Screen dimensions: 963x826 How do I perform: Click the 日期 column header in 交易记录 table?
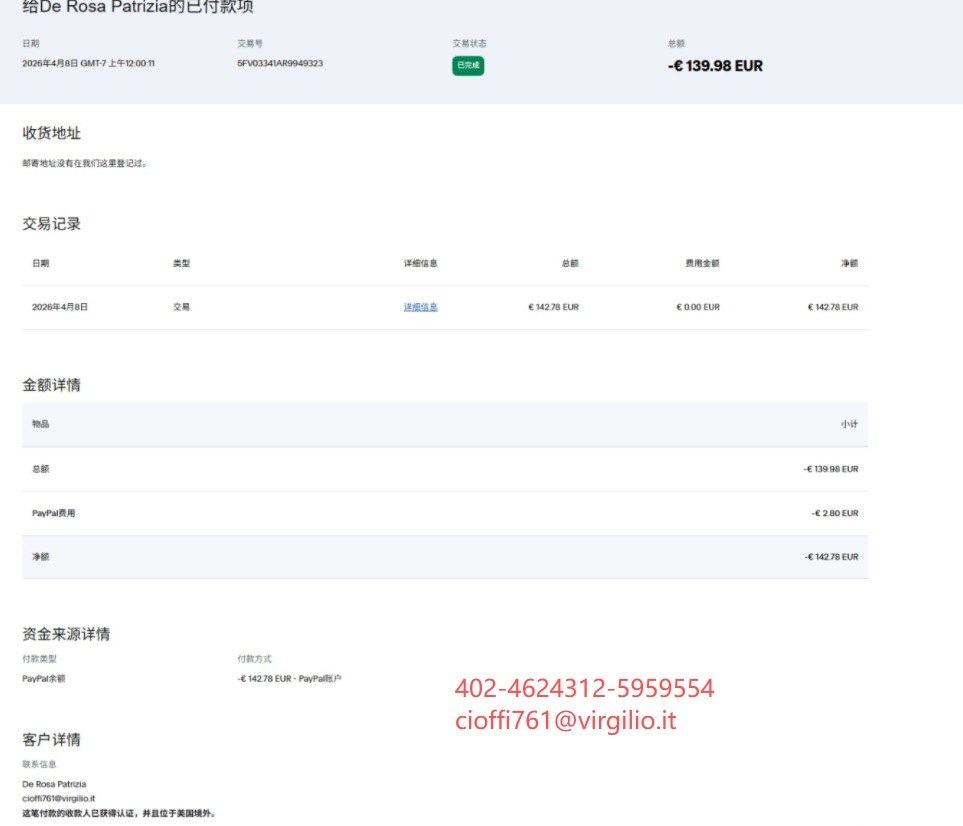coord(40,263)
